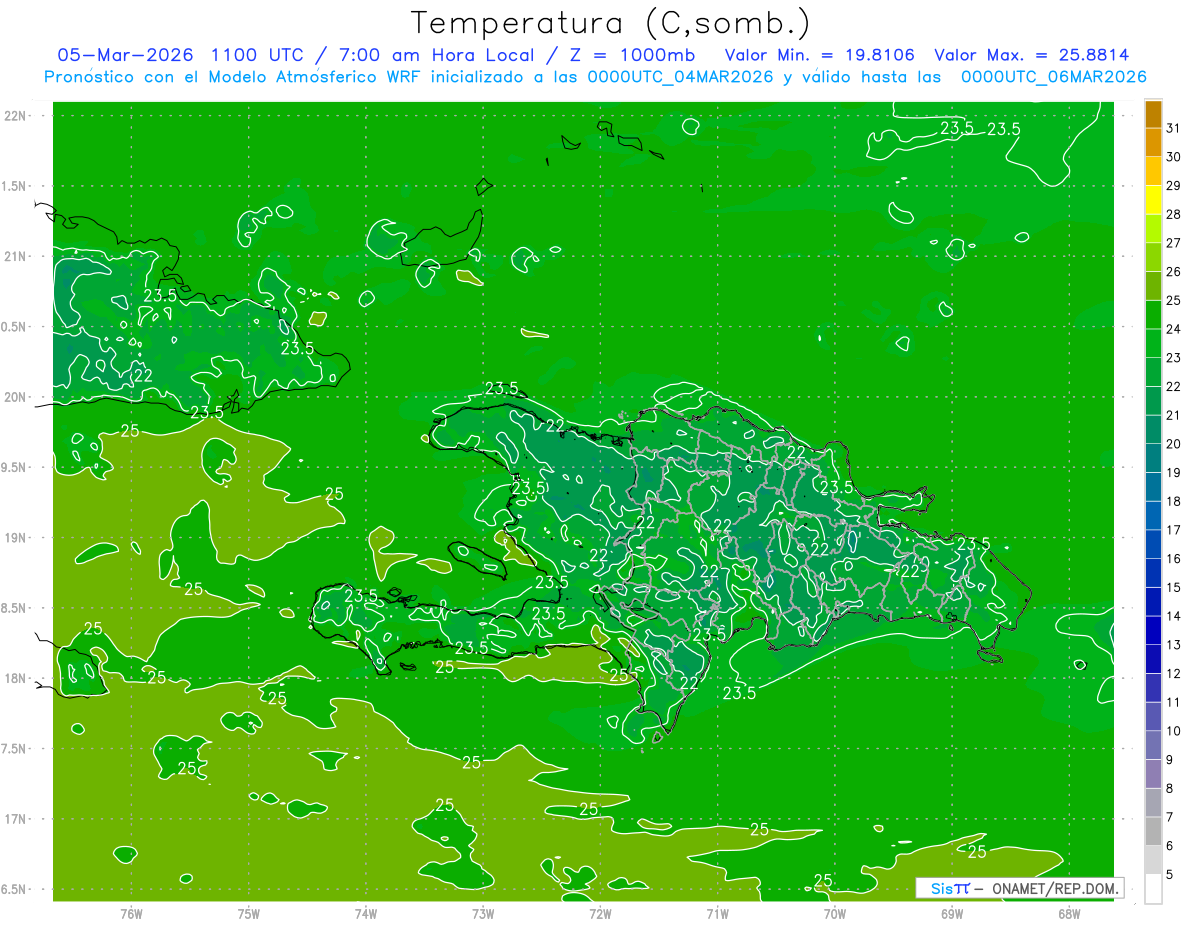The width and height of the screenshot is (1200, 927).
Task: Click the "76W" longitude label
Action: 131,913
